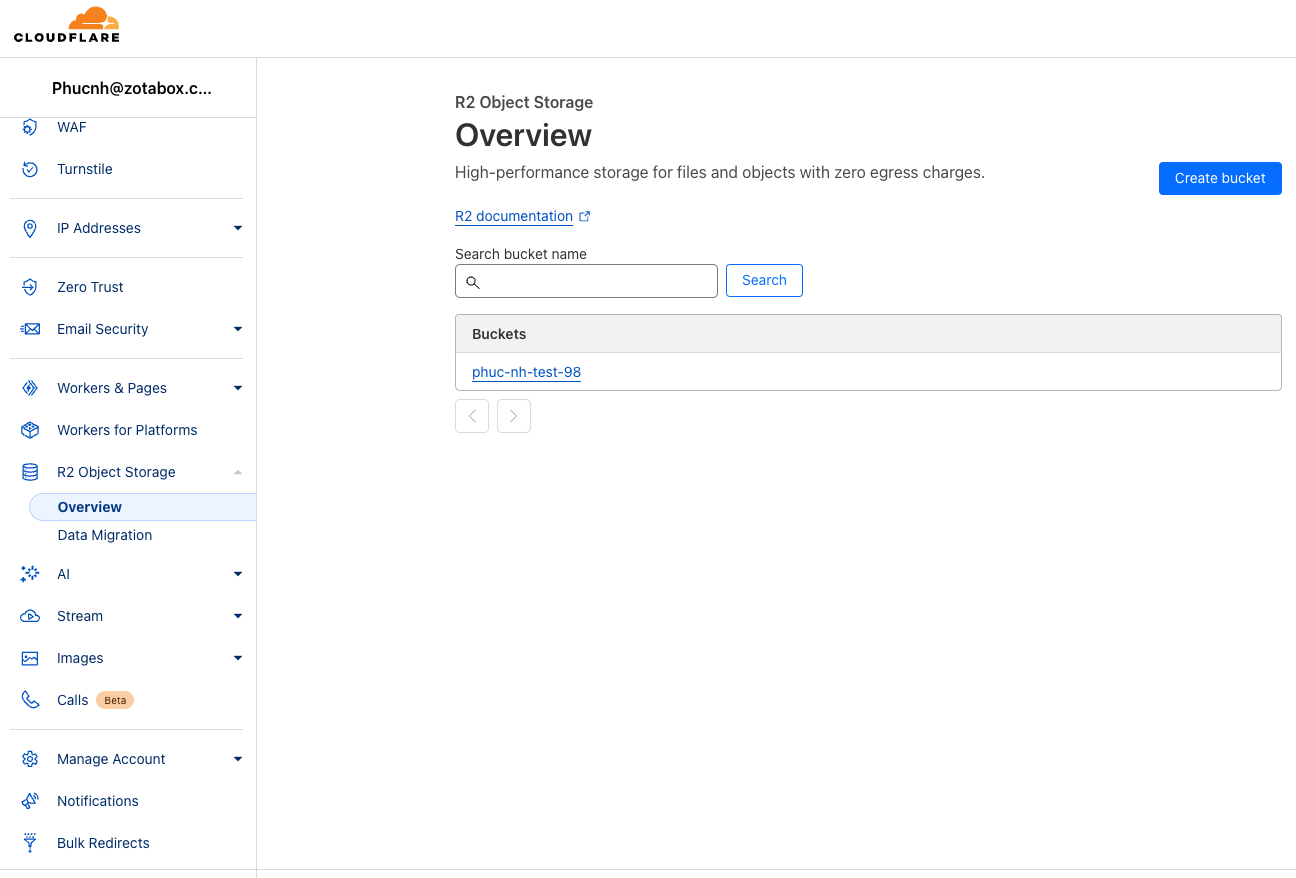Select the IP Addresses location icon
Screen dimensions: 1296x878
click(30, 228)
